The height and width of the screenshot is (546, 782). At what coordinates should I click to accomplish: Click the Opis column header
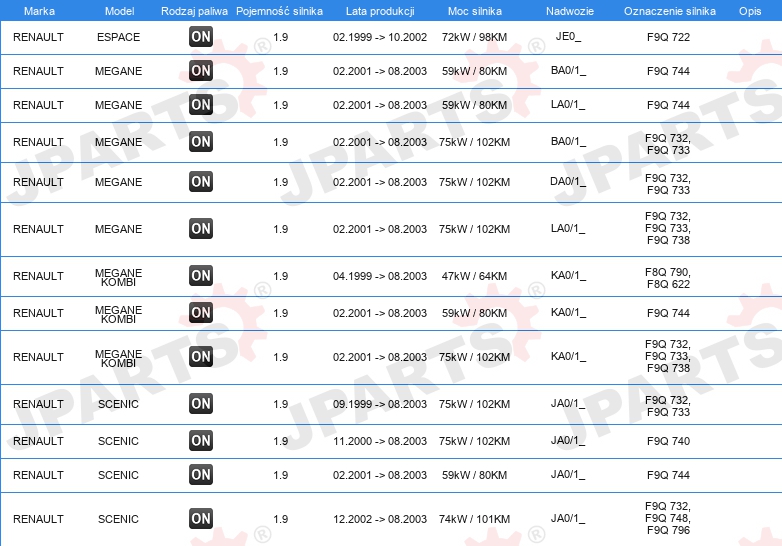750,11
